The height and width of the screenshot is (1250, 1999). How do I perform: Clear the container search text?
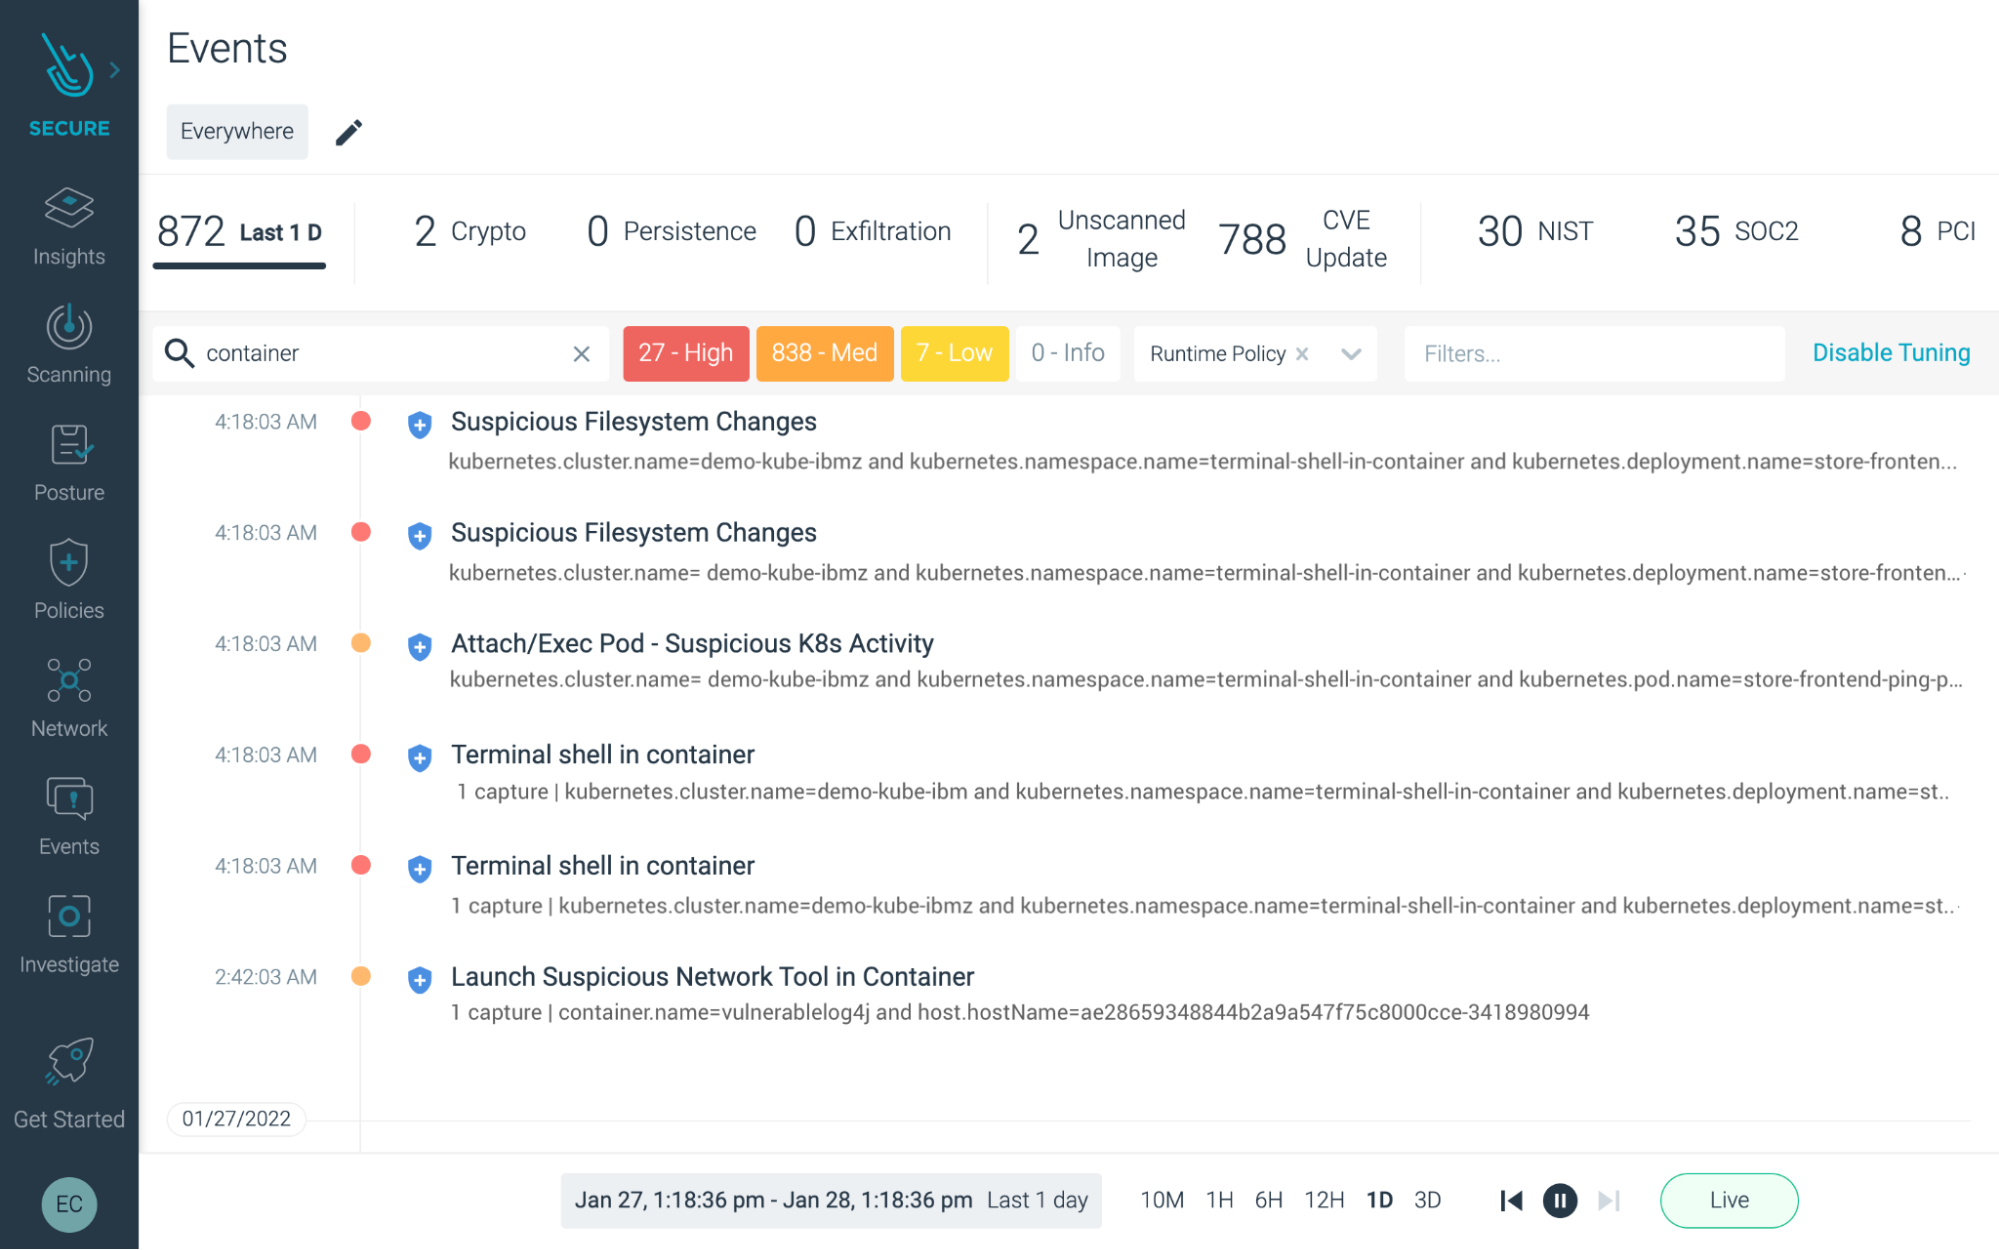click(x=581, y=354)
